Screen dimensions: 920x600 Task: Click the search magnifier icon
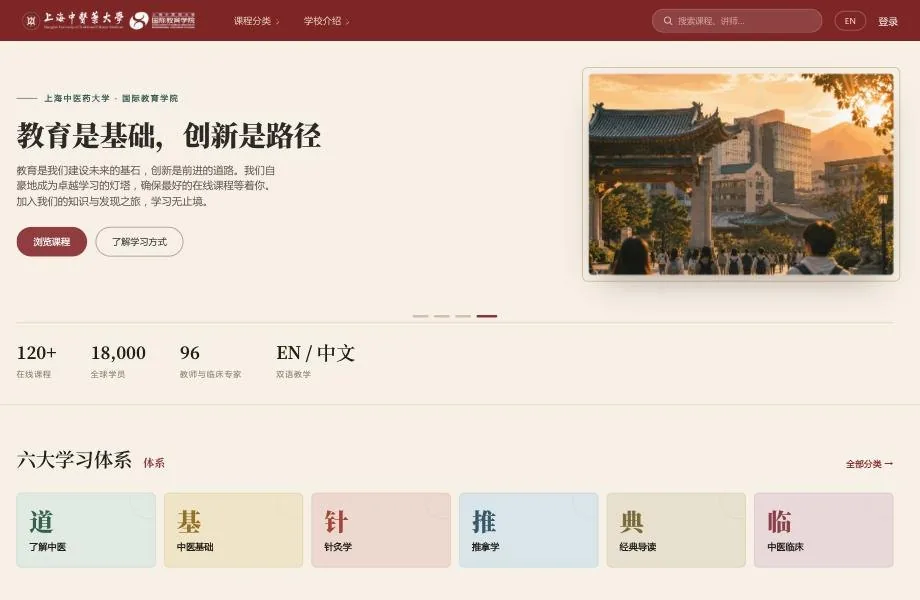pyautogui.click(x=668, y=21)
